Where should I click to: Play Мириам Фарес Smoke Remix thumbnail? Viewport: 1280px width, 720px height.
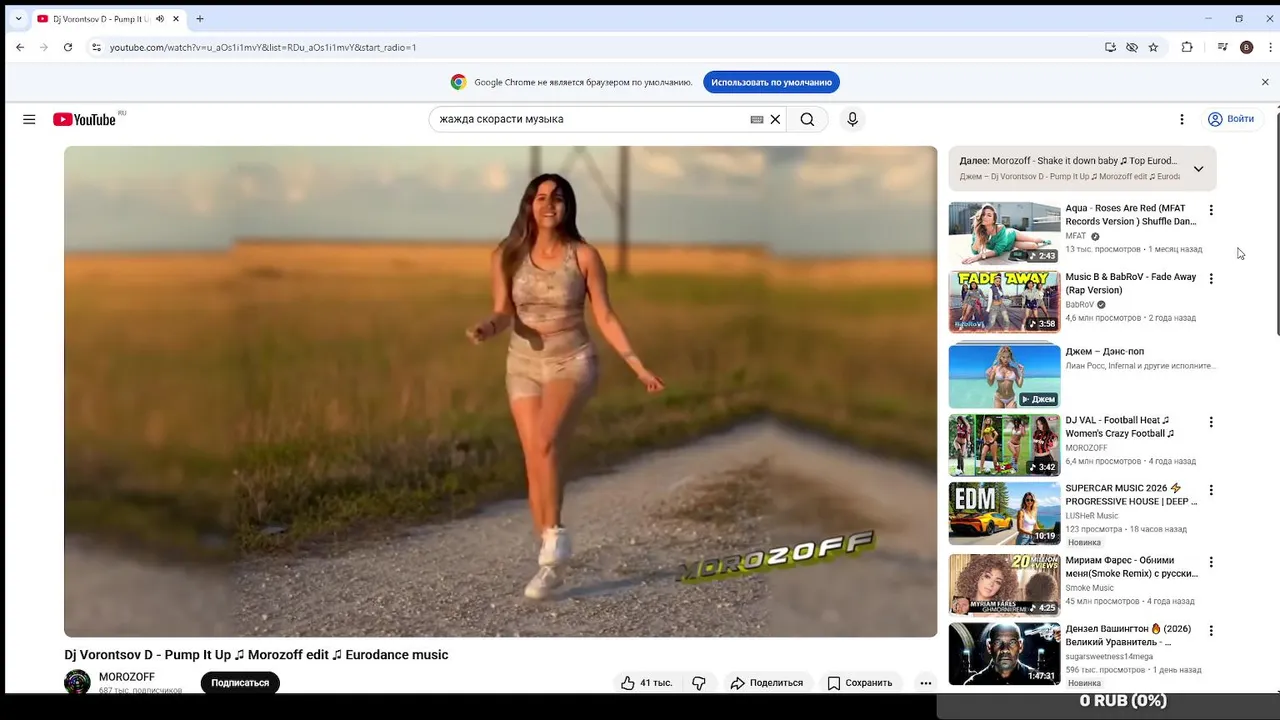(x=1004, y=585)
